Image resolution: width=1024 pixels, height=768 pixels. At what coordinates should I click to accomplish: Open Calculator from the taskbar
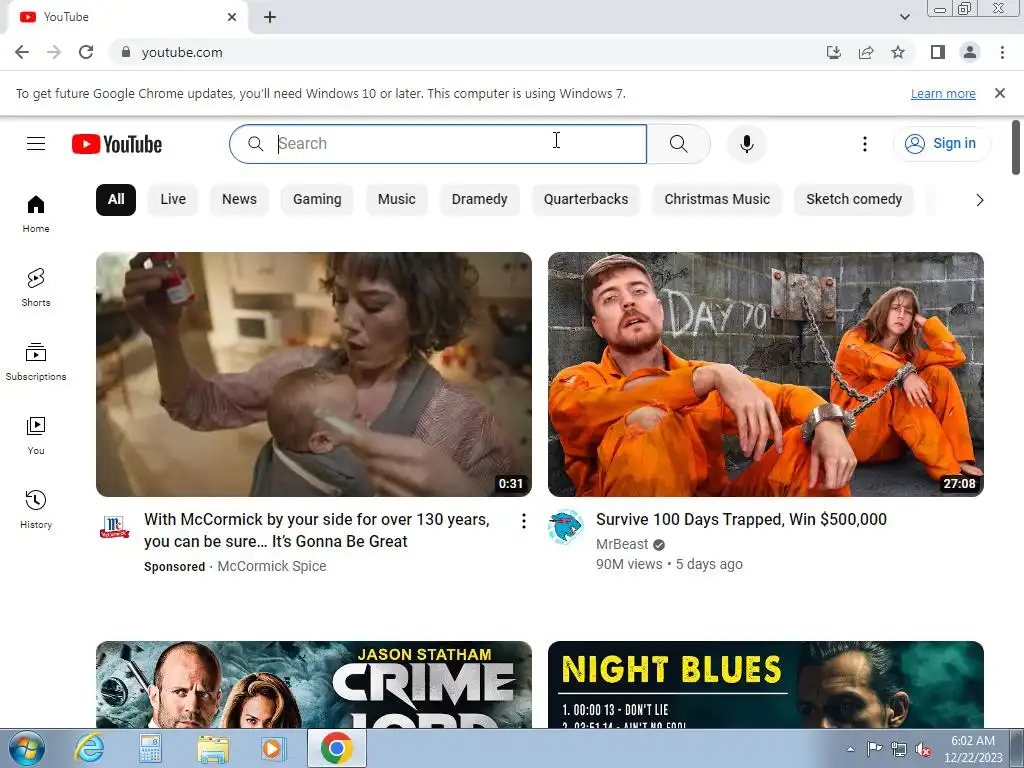150,748
